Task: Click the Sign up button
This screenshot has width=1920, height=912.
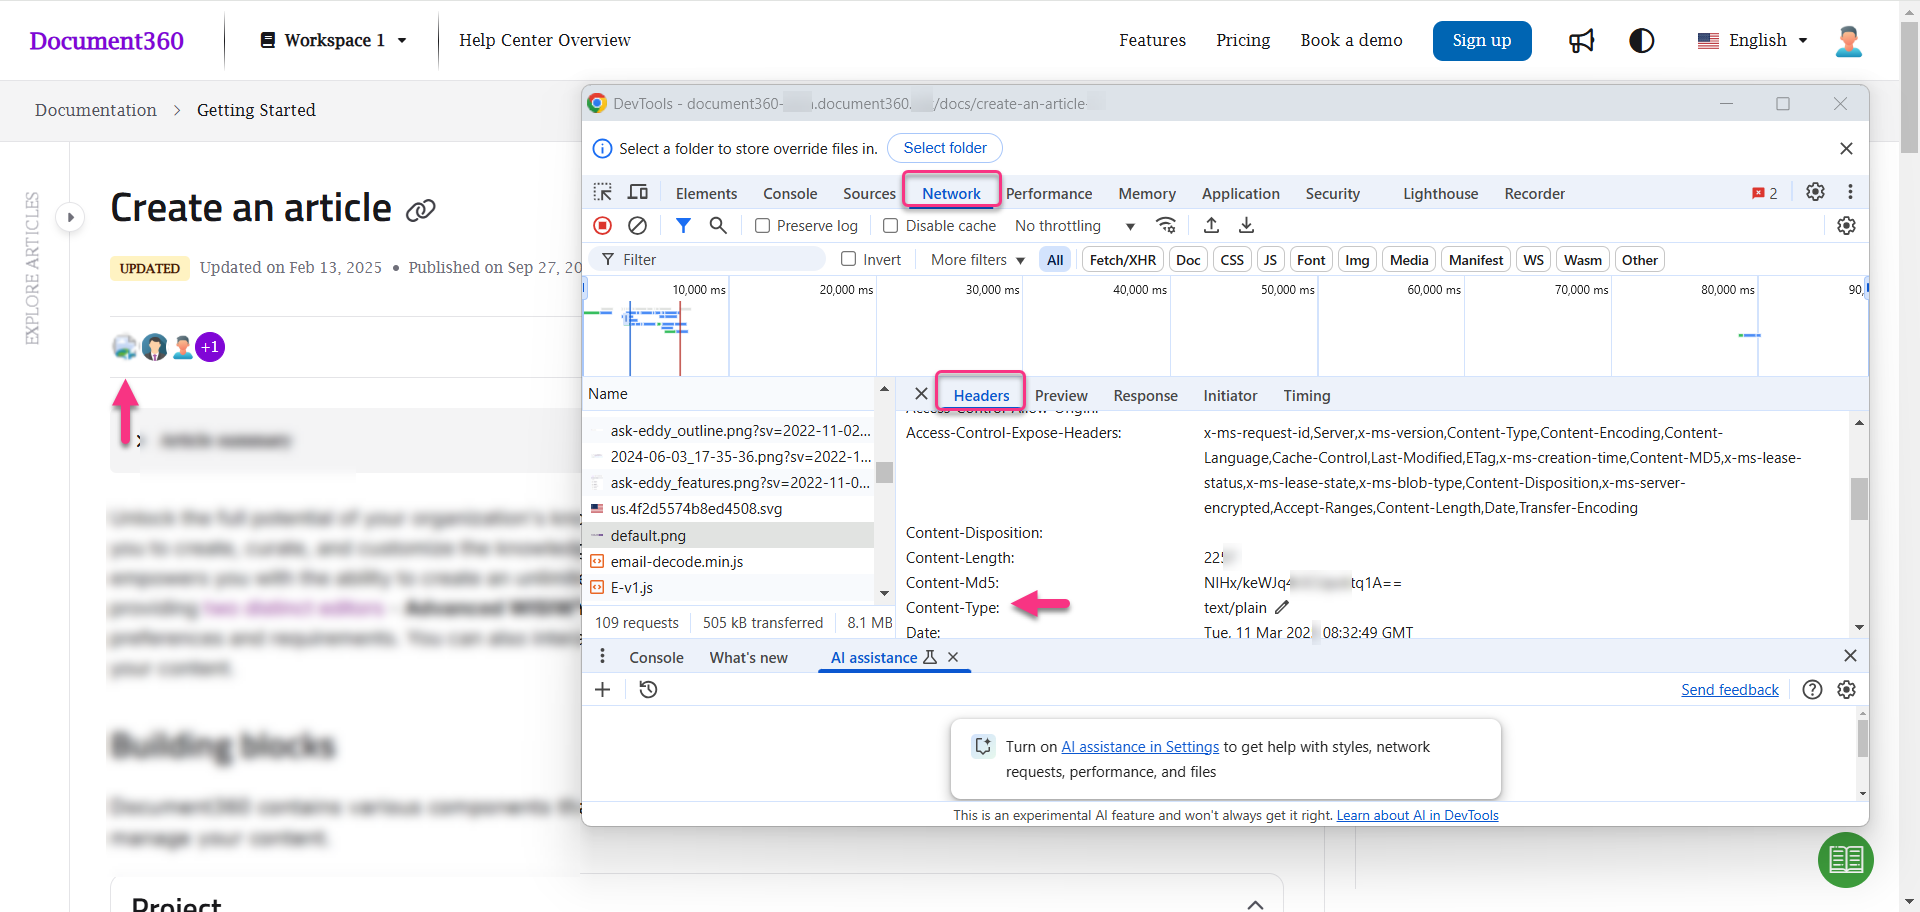Action: (1482, 41)
